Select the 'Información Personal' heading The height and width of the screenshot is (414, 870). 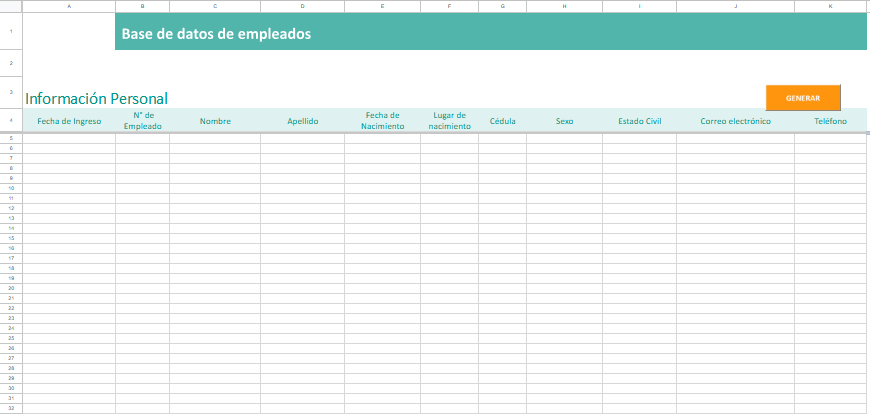click(97, 99)
